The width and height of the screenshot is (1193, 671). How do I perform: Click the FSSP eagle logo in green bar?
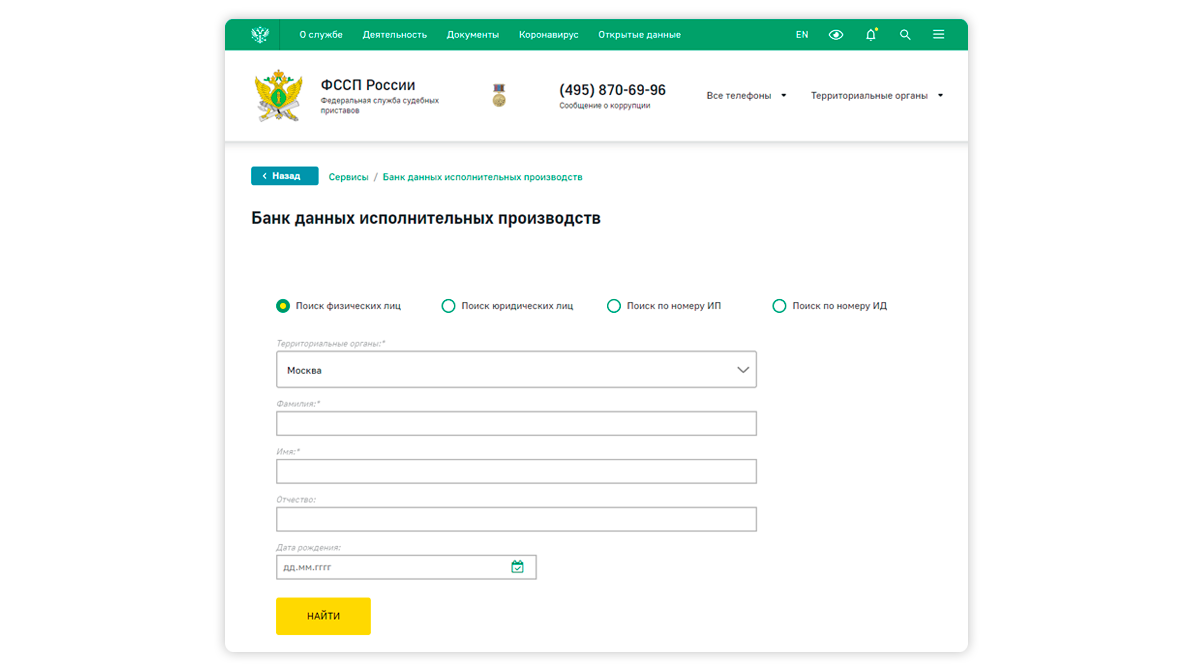(x=260, y=35)
